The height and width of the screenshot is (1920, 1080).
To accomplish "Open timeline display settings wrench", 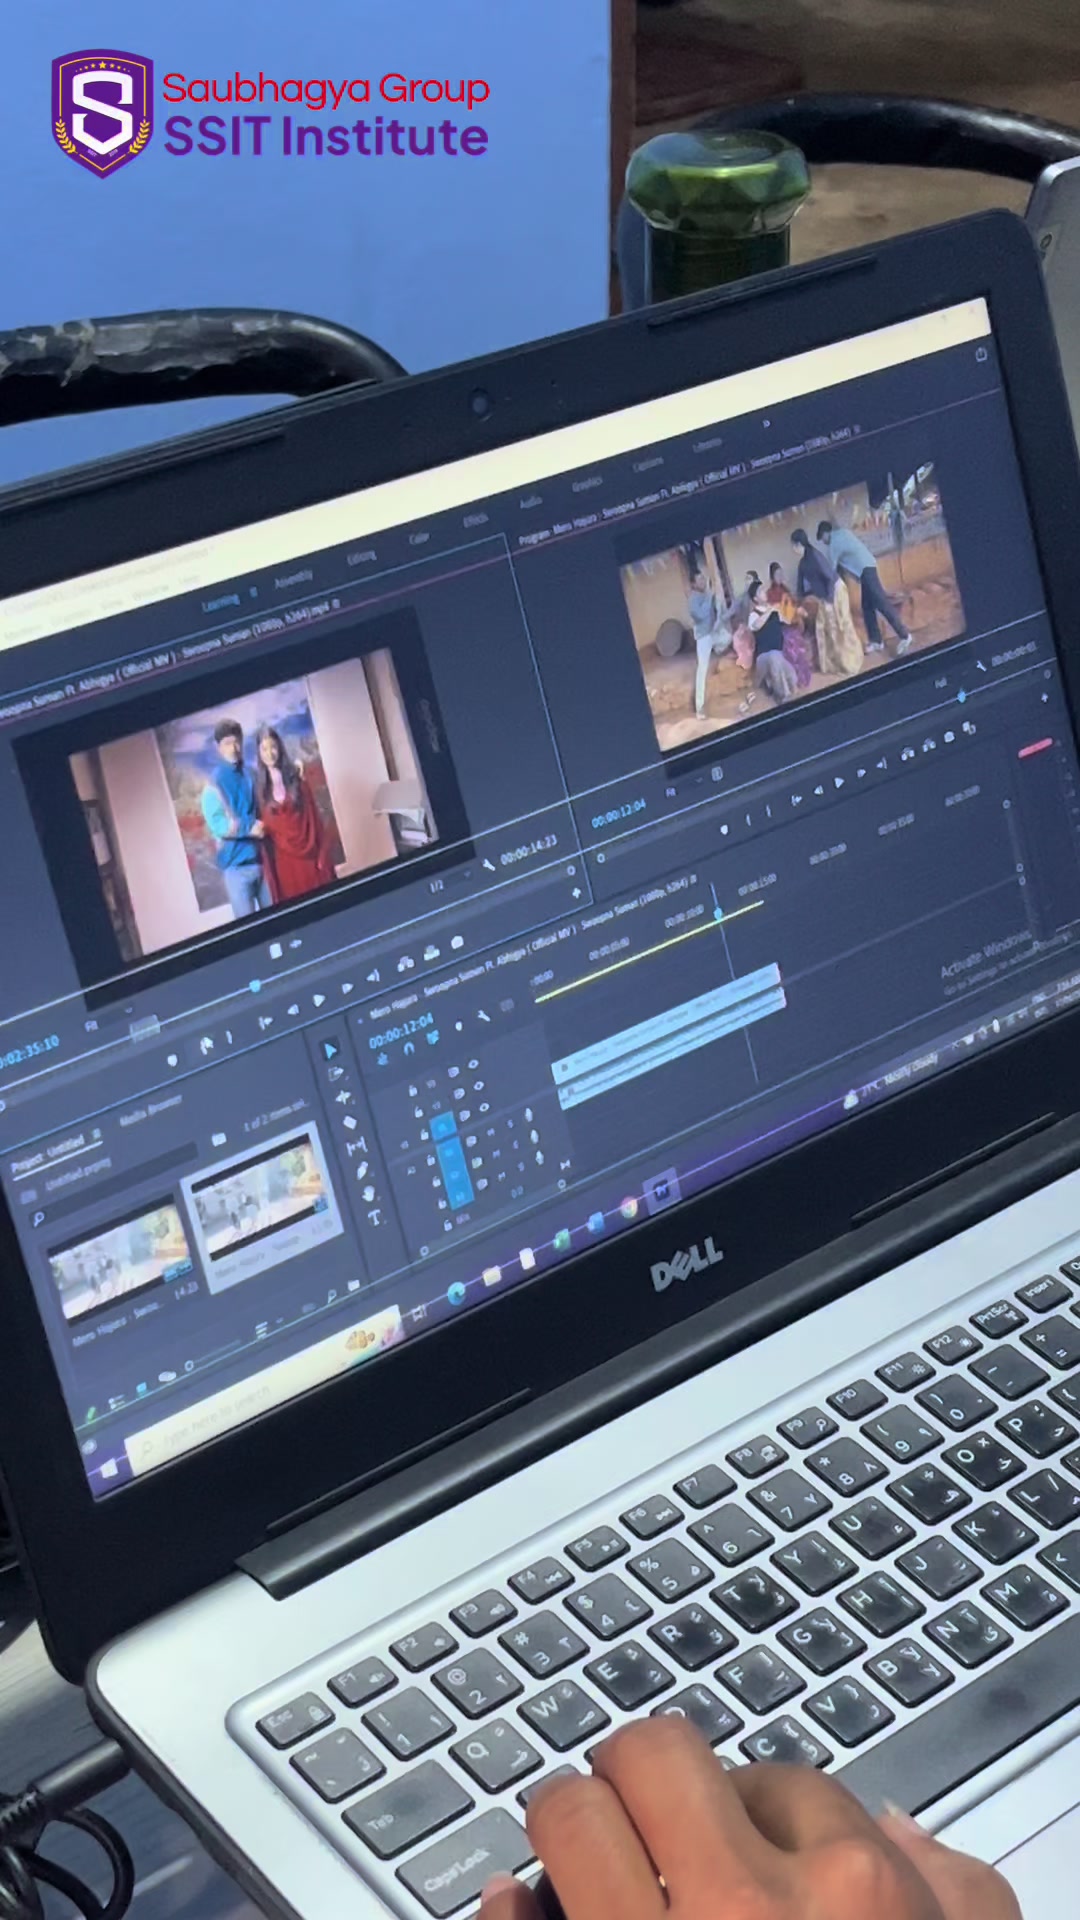I will pos(482,1017).
